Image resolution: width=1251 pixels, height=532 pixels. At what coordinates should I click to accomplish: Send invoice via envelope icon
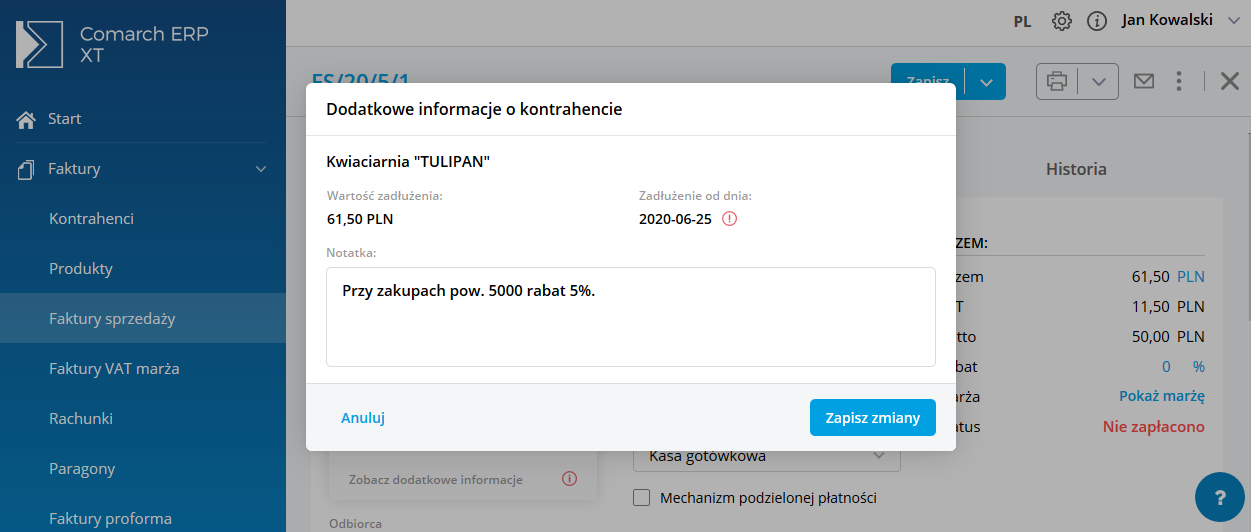1144,82
